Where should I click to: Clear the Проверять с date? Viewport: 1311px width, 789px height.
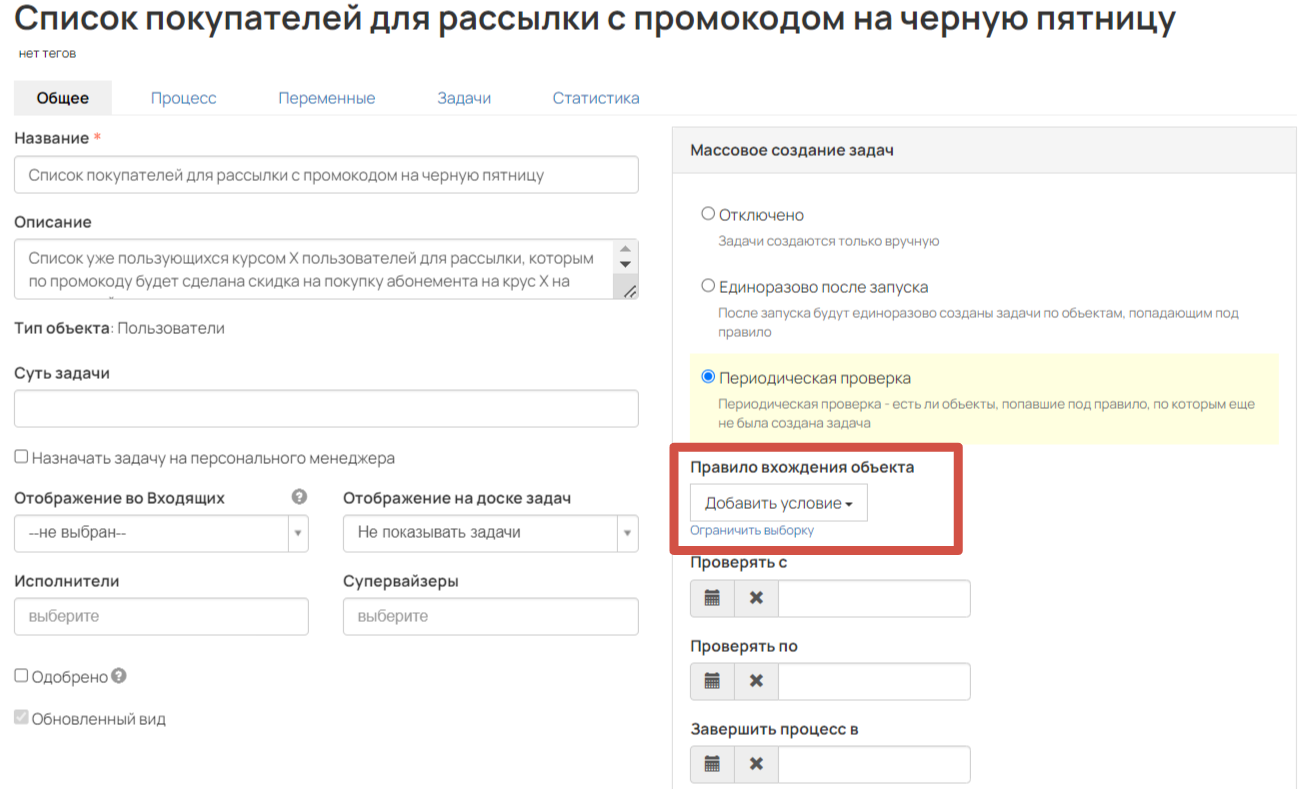click(x=756, y=598)
